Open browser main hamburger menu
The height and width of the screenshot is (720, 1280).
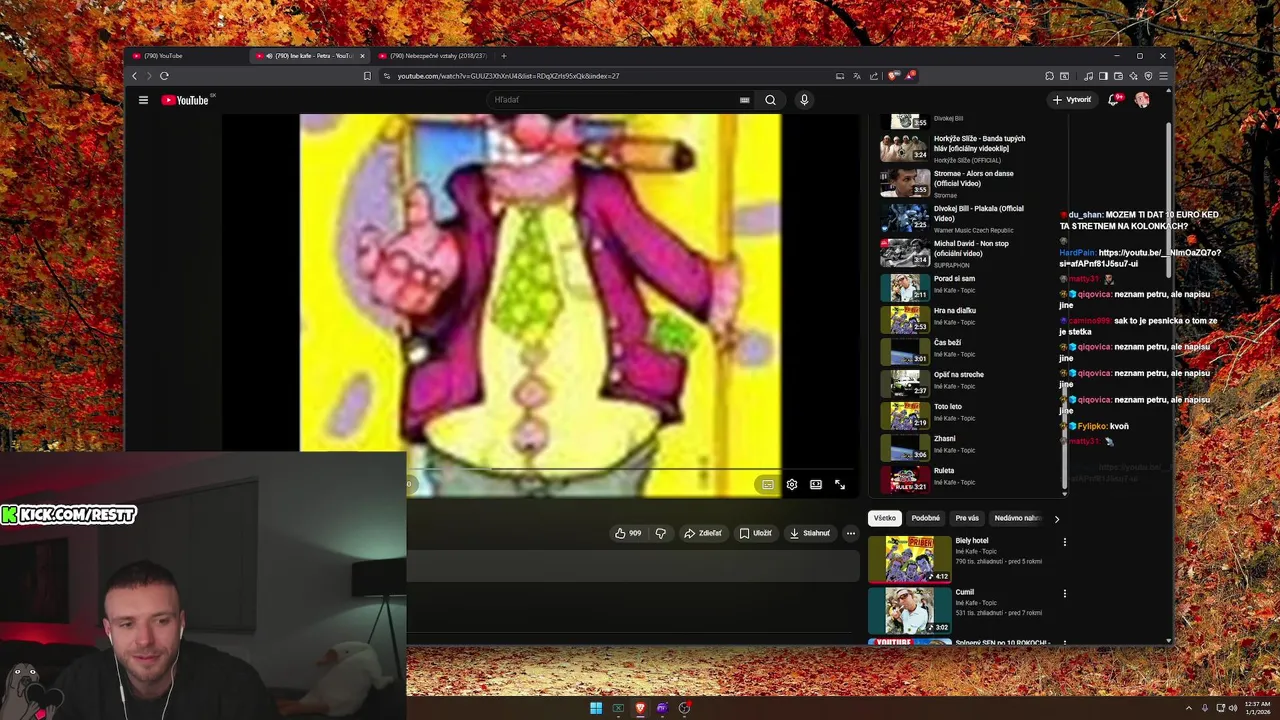(1162, 76)
